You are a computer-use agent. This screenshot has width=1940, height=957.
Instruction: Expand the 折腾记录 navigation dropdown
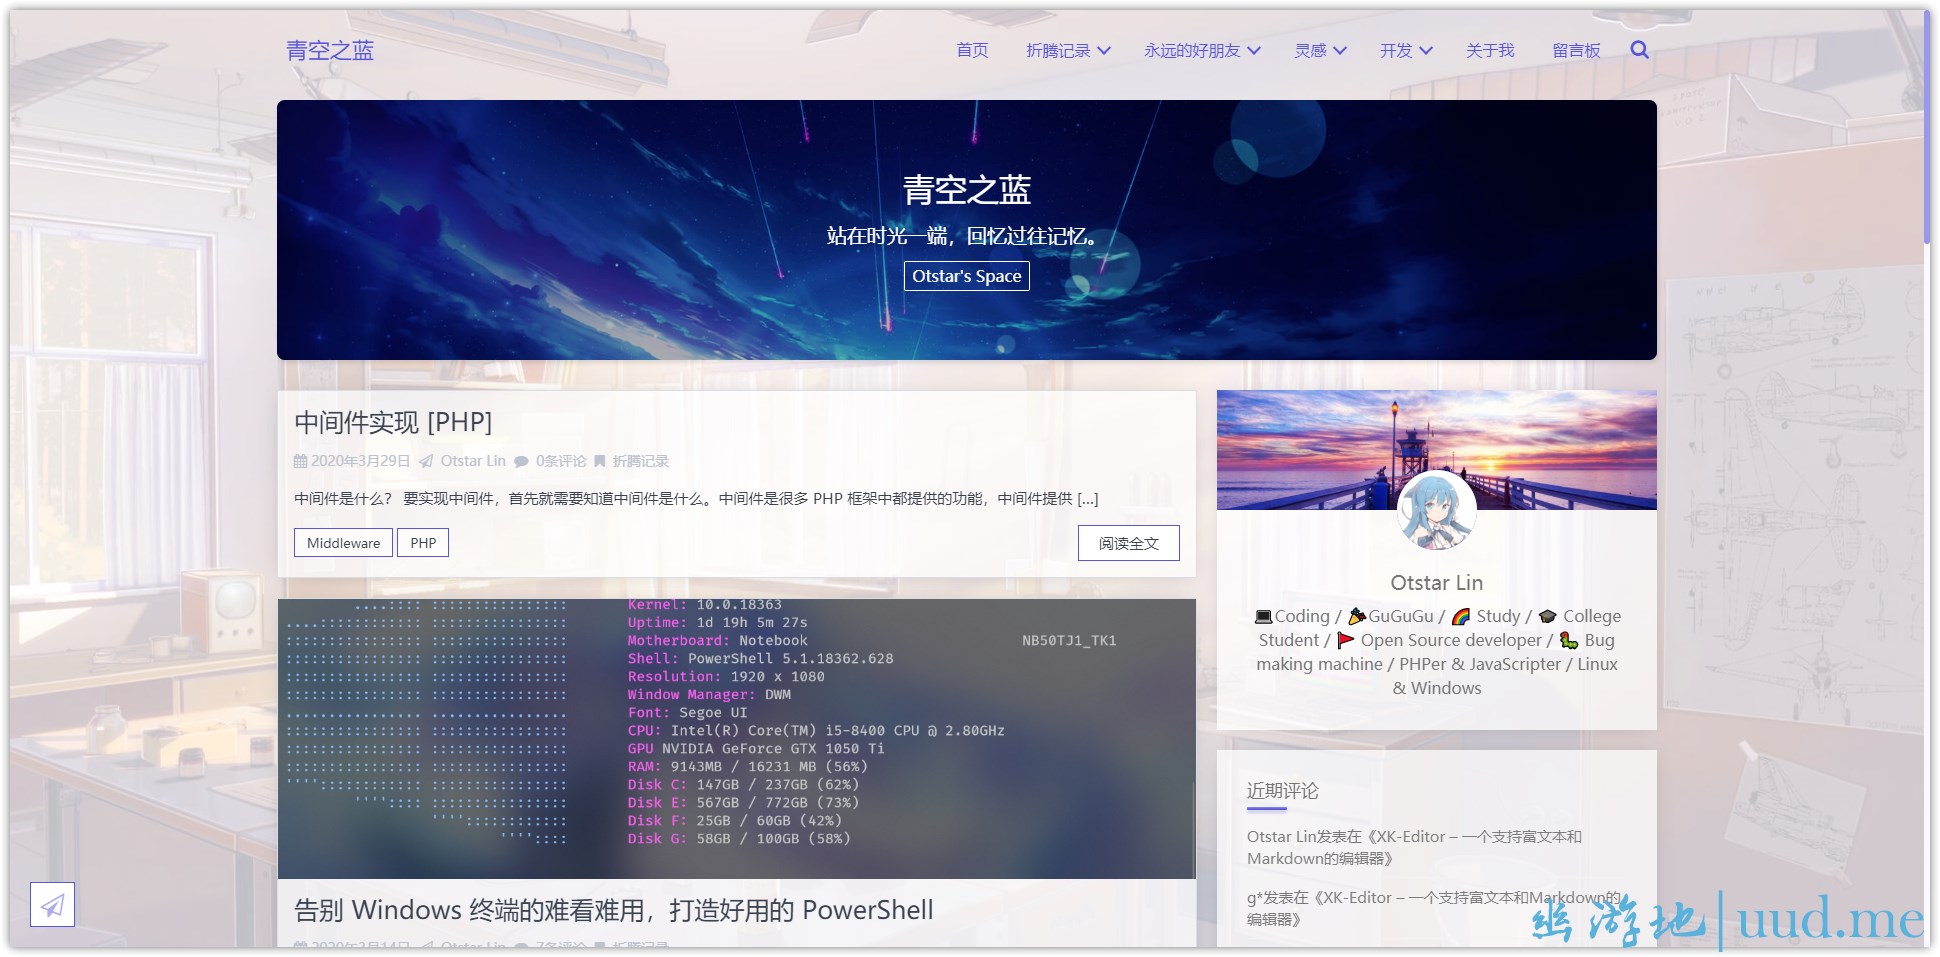(1068, 51)
